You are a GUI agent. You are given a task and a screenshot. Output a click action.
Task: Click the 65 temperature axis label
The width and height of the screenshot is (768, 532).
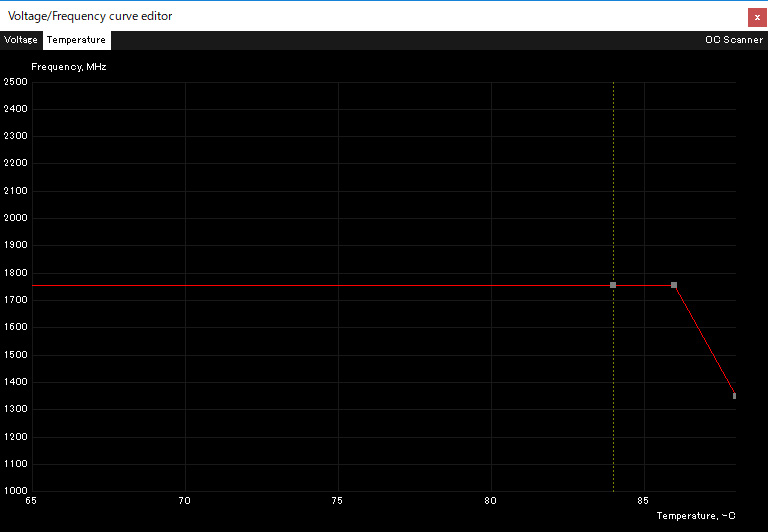[x=31, y=501]
